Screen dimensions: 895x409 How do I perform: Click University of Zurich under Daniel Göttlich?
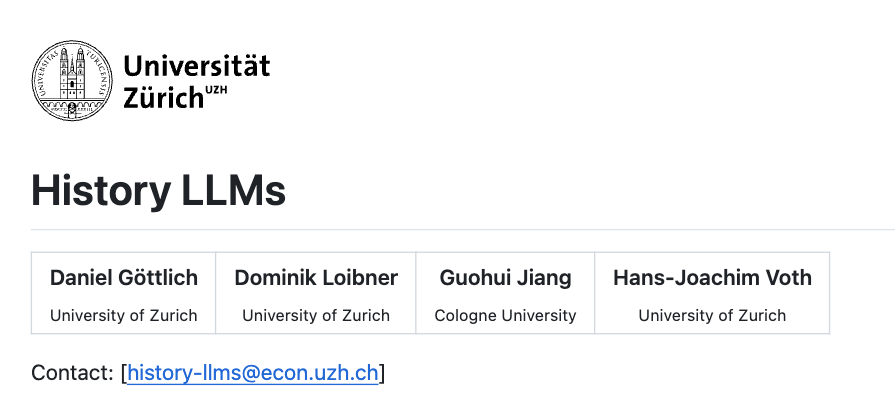coord(124,315)
